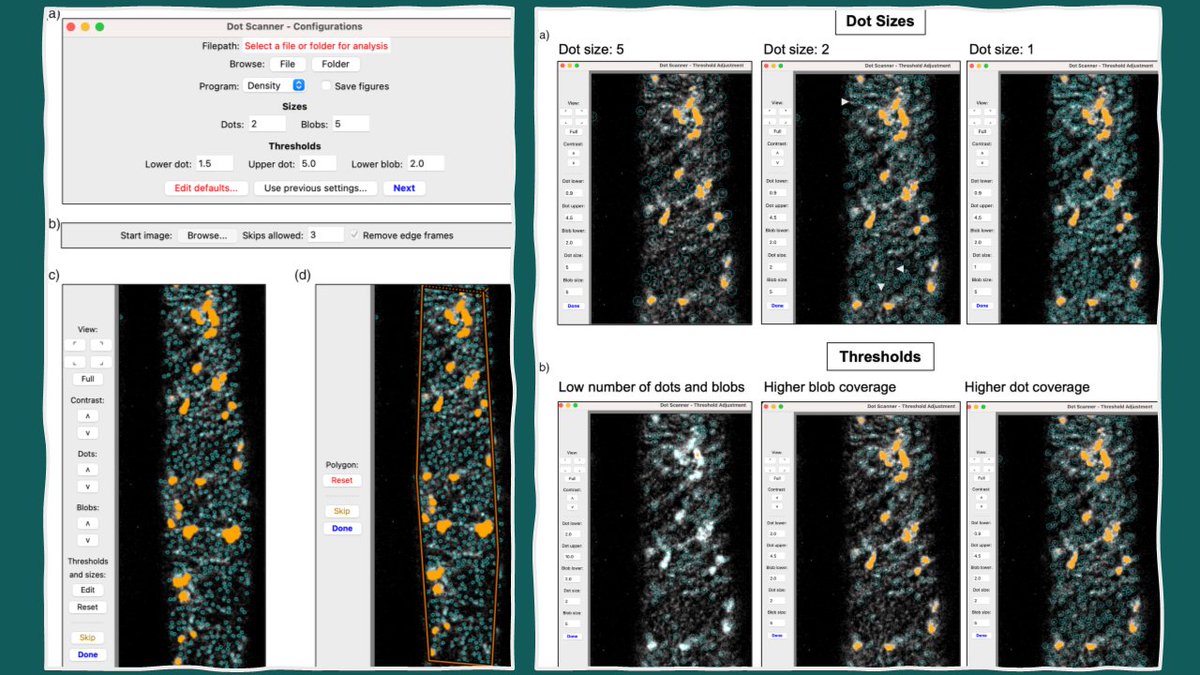Click orange Skip button in panel c
Viewport: 1200px width, 675px height.
pos(88,637)
